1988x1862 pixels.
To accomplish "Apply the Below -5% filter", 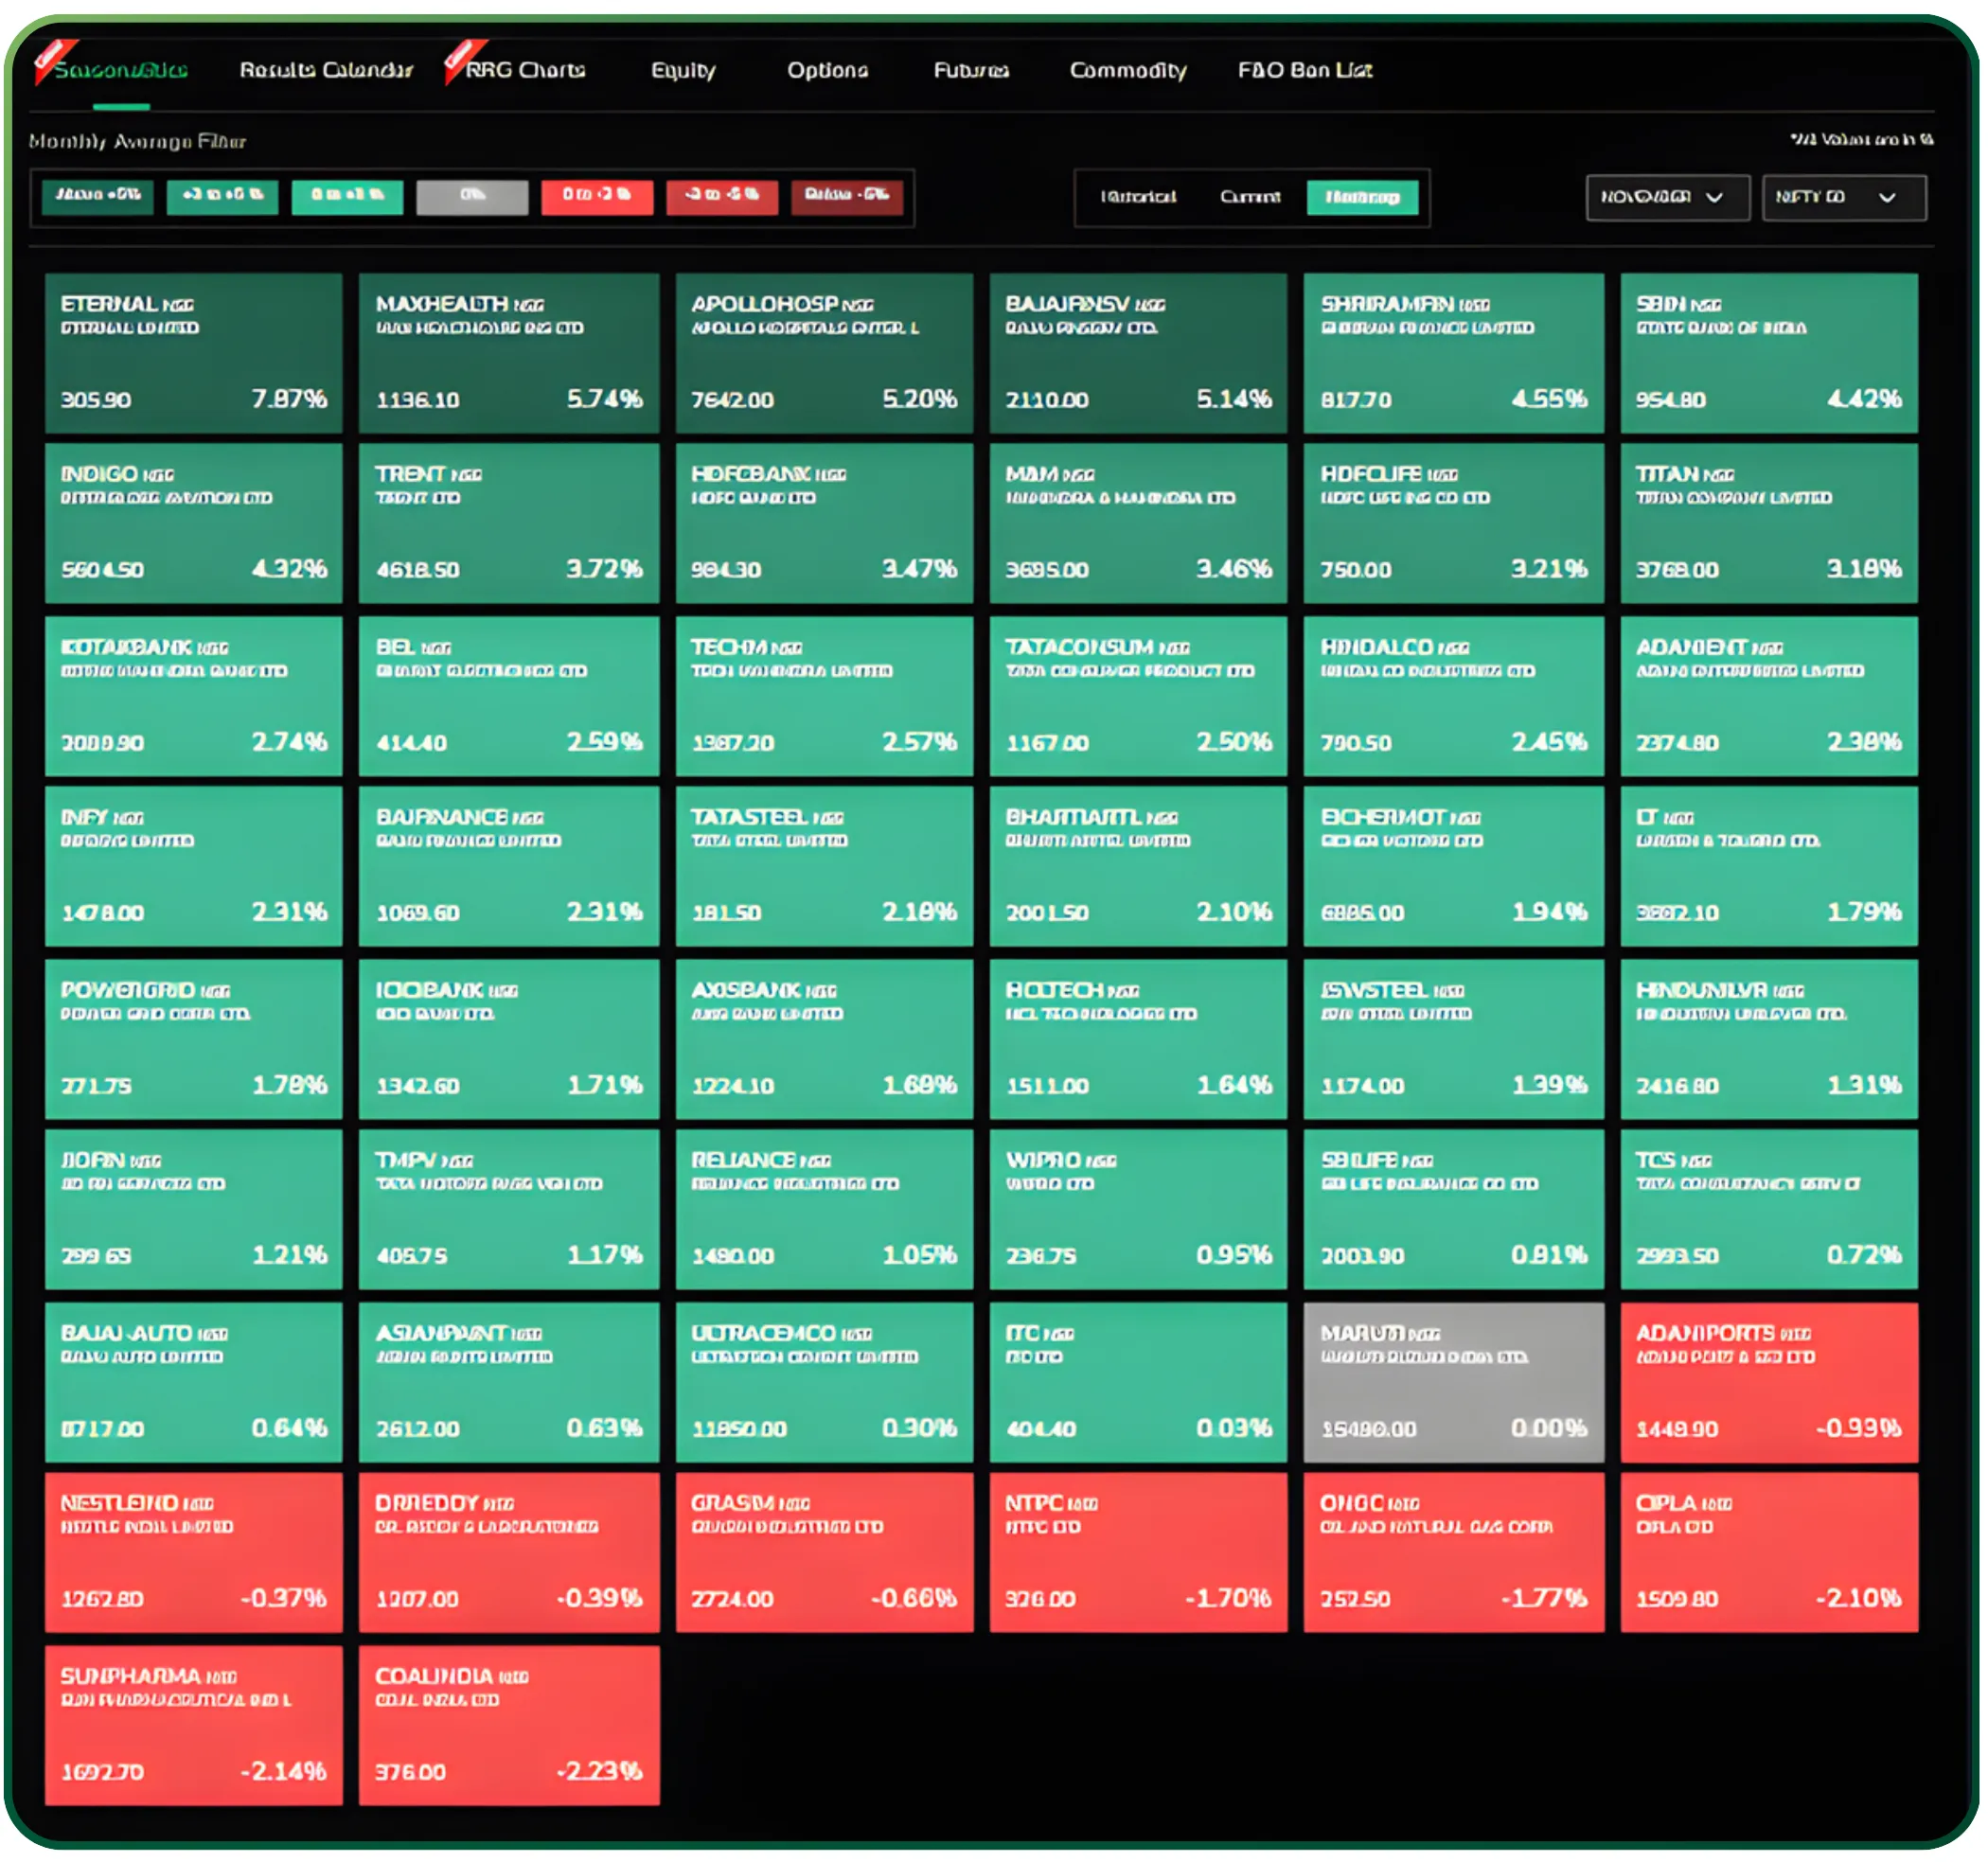I will [x=847, y=197].
